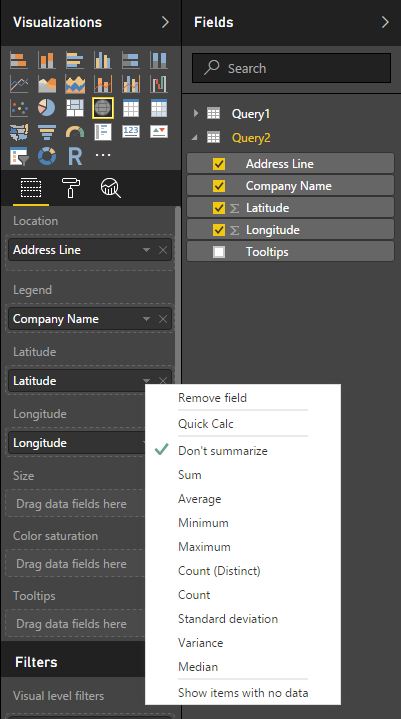Uncheck the Longitude field checkbox
The image size is (401, 719).
219,230
